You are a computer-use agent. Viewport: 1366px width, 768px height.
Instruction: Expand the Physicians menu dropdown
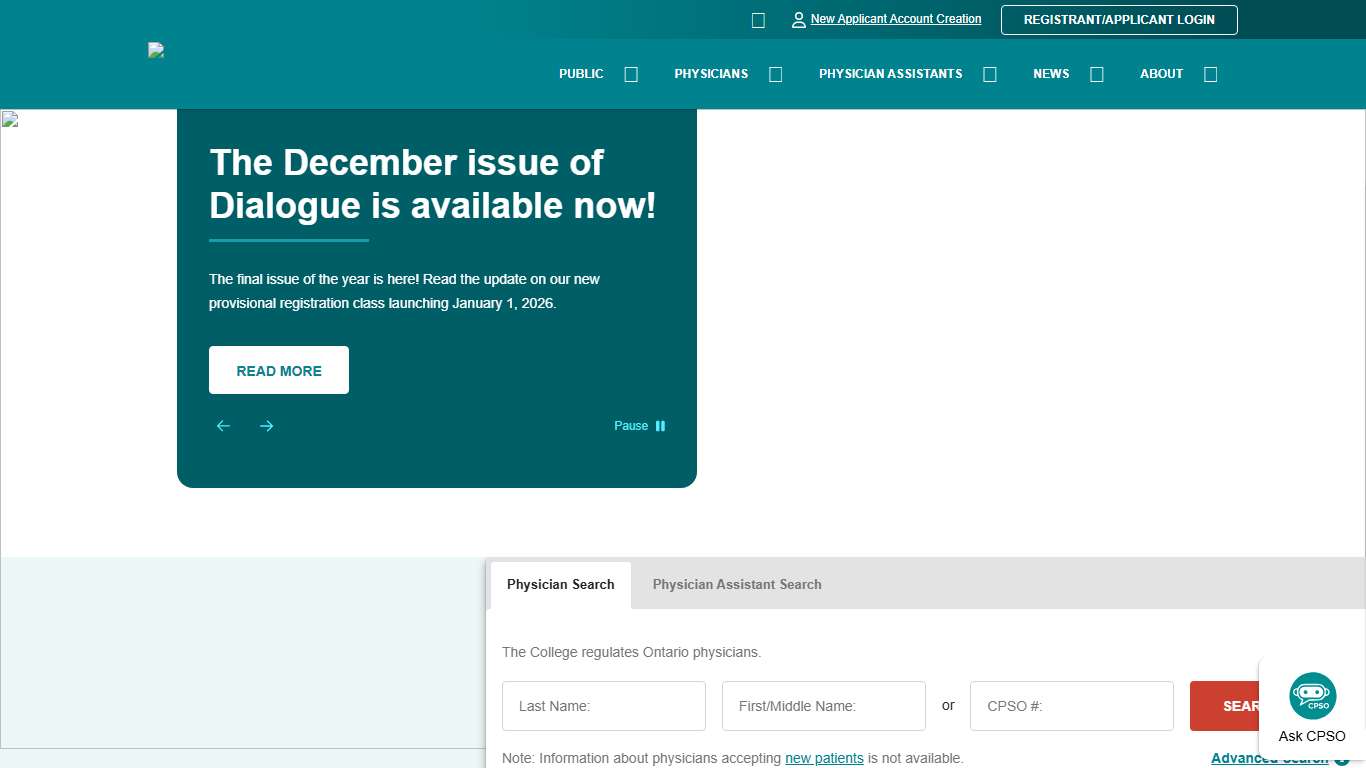coord(775,74)
